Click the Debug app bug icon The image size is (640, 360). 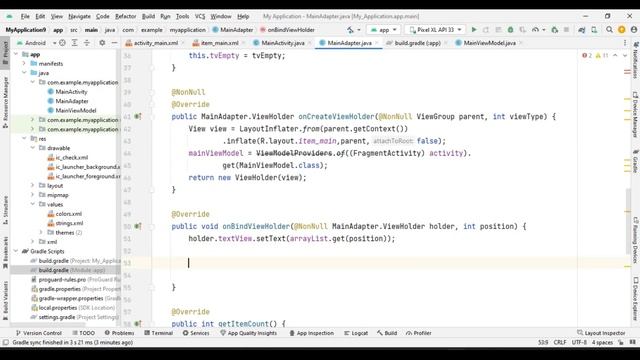[510, 30]
